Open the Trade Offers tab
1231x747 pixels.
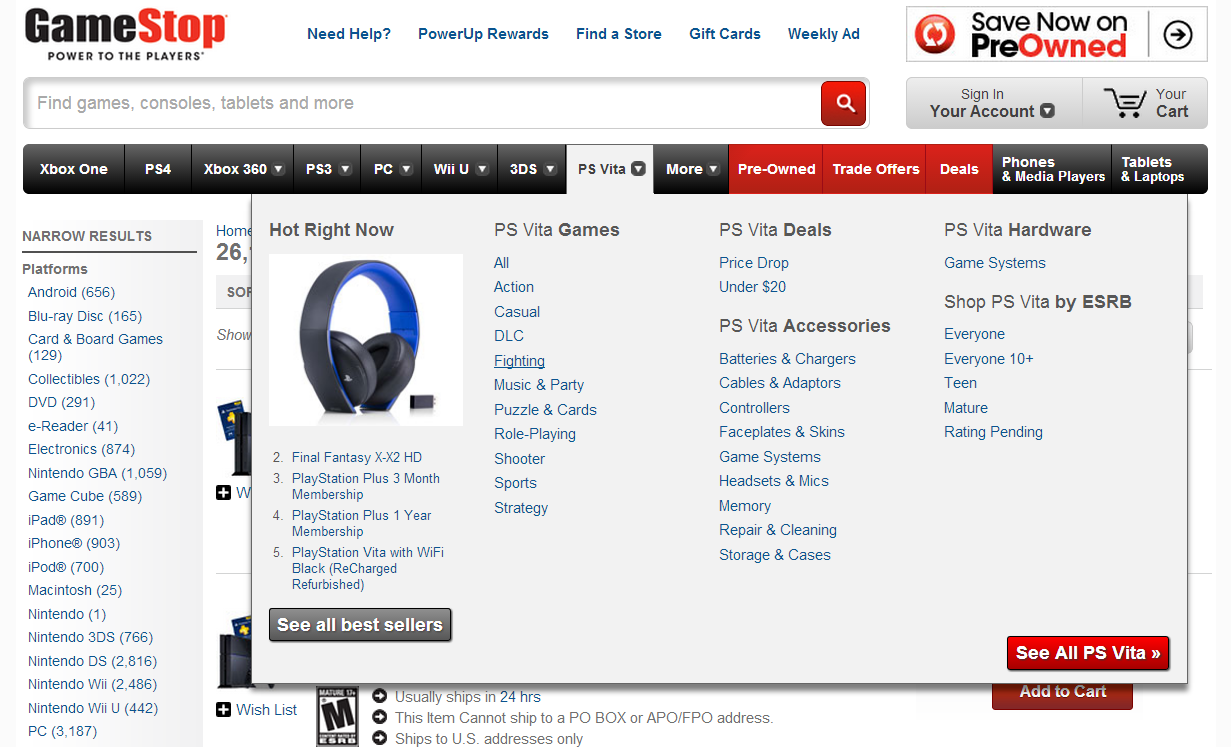876,169
